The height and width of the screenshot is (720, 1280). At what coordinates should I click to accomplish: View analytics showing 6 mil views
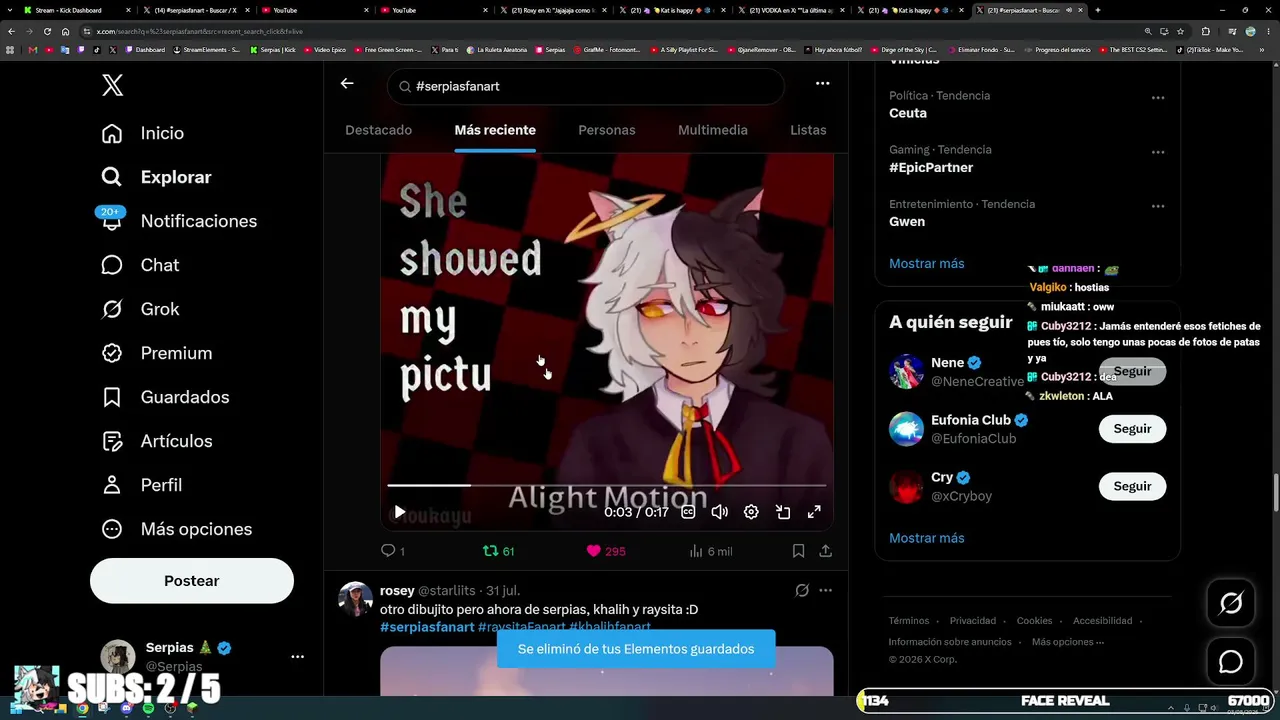(x=711, y=551)
